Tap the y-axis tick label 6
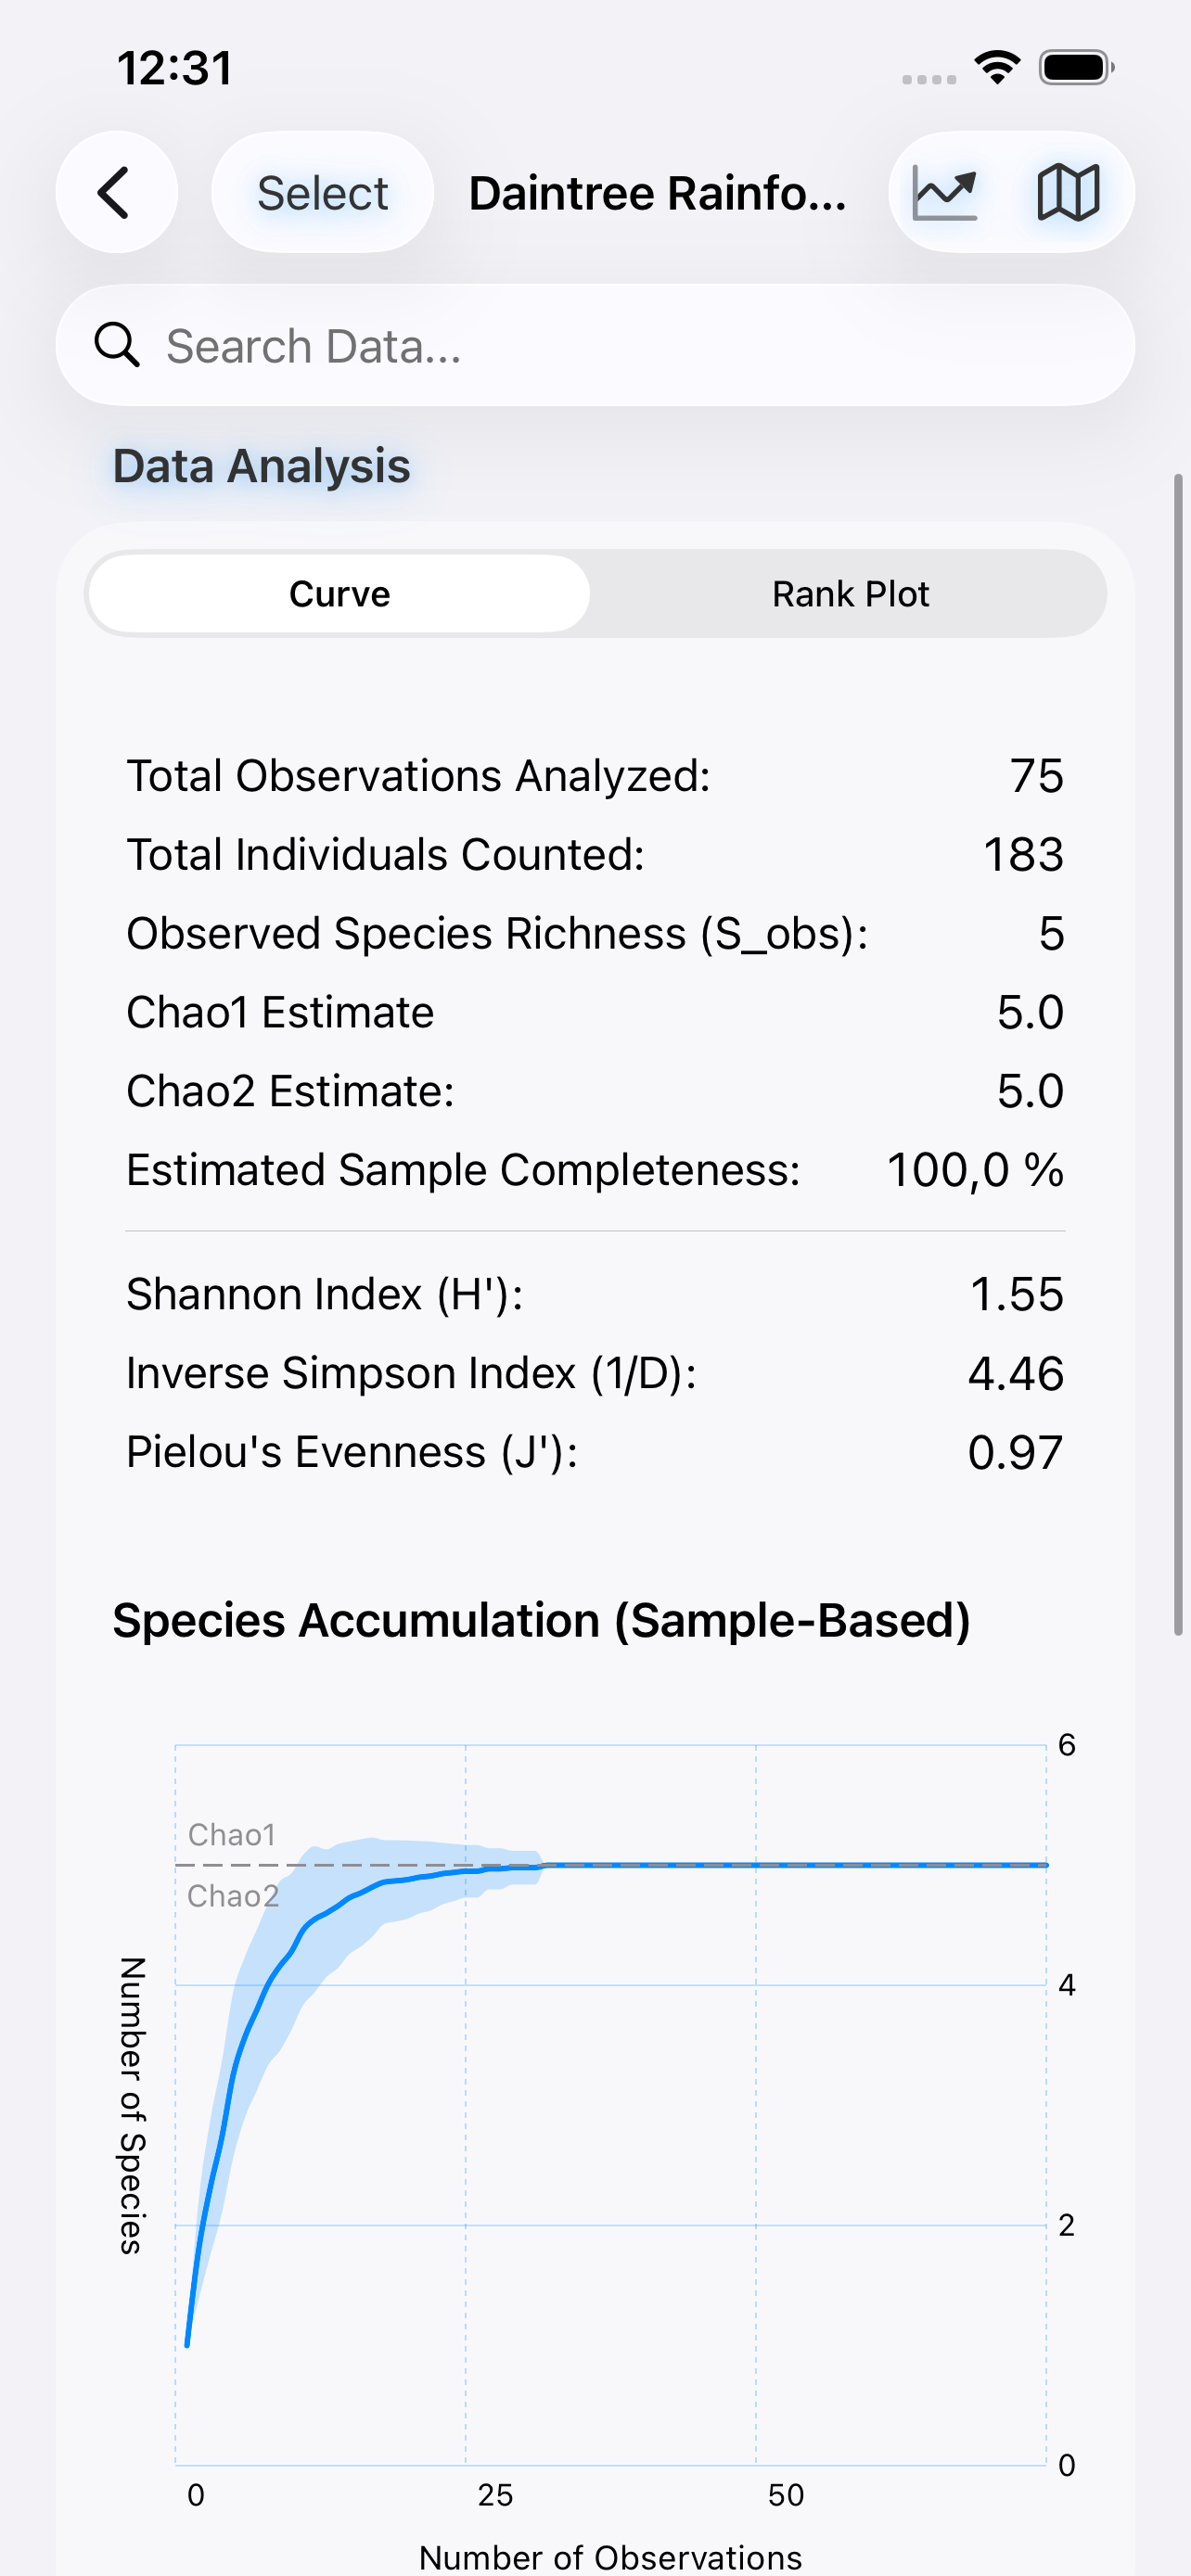 point(1067,1745)
